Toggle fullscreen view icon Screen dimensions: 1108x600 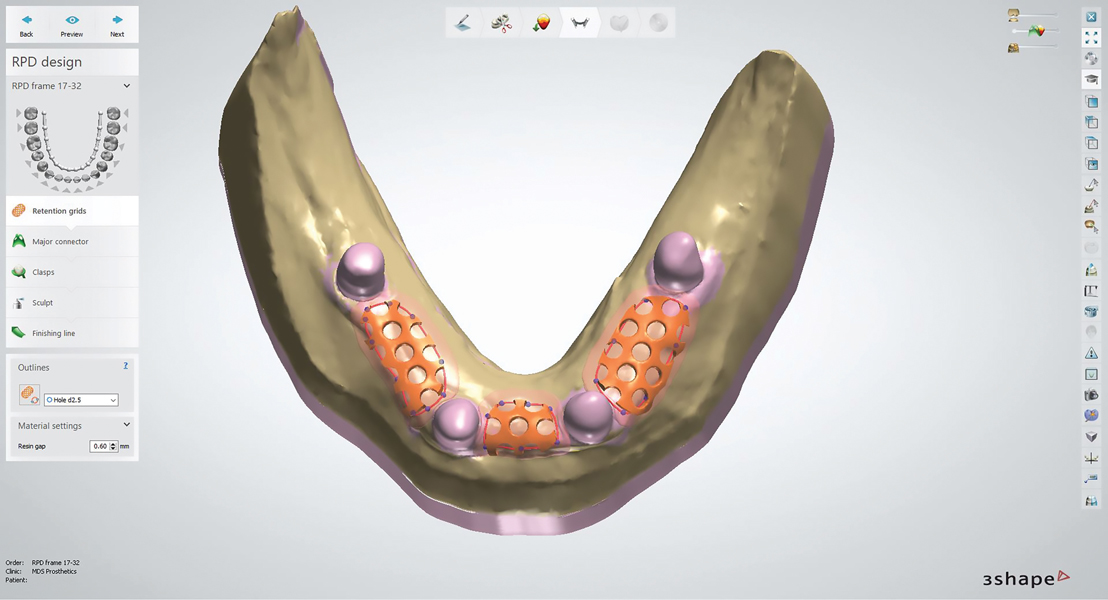click(x=1091, y=38)
